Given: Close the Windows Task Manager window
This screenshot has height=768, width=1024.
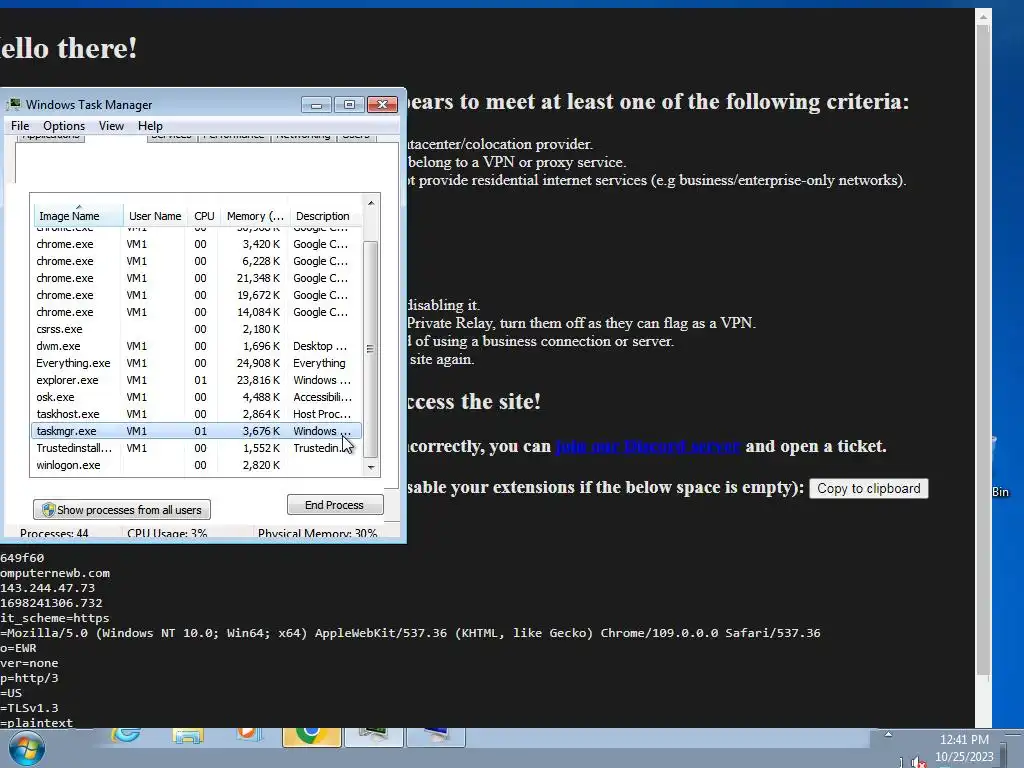Looking at the screenshot, I should click(383, 104).
